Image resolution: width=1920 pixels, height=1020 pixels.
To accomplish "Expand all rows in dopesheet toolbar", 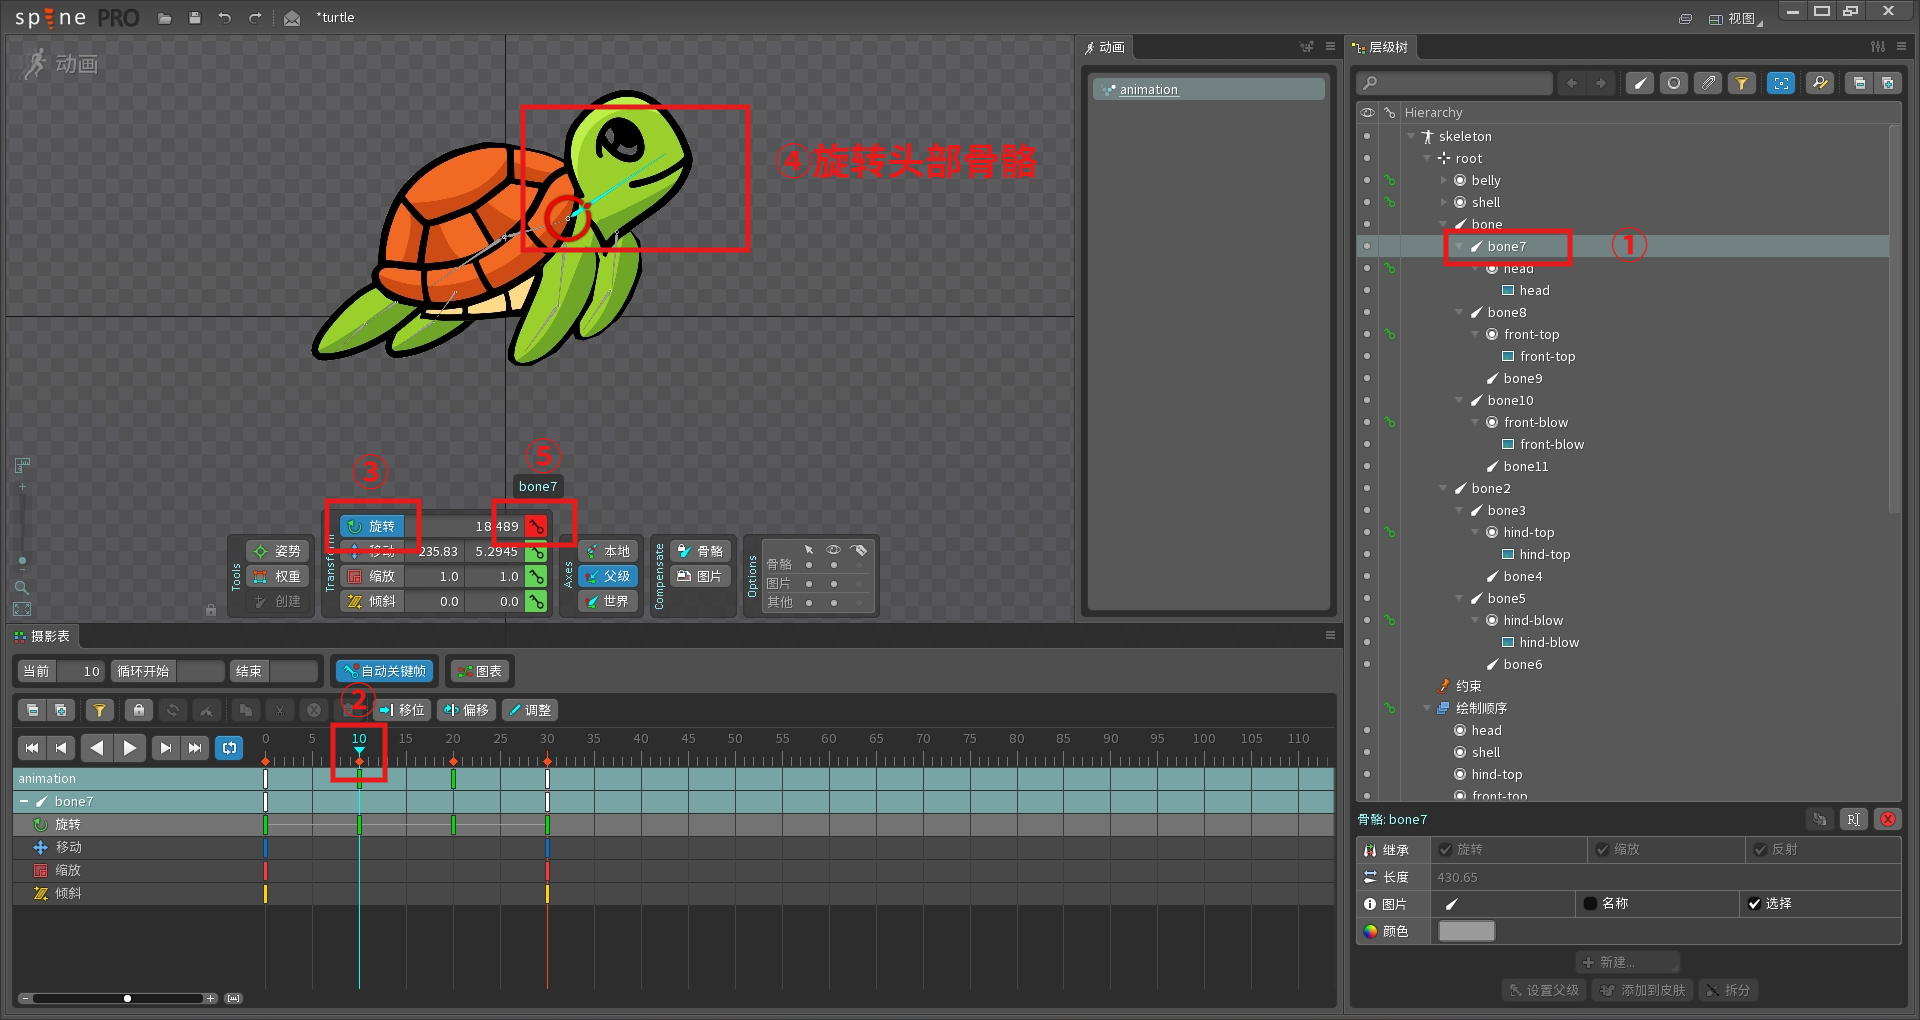I will [61, 710].
